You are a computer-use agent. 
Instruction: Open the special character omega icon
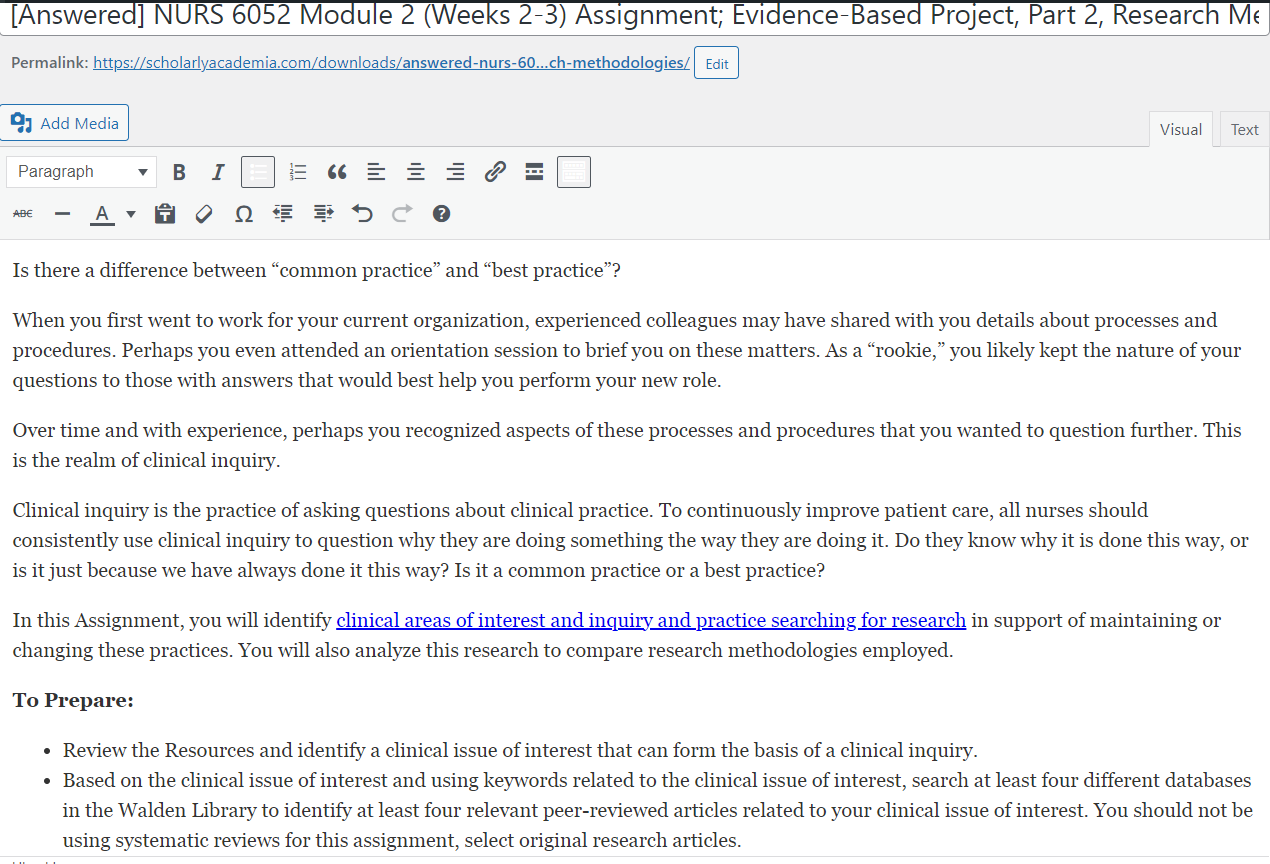[243, 213]
